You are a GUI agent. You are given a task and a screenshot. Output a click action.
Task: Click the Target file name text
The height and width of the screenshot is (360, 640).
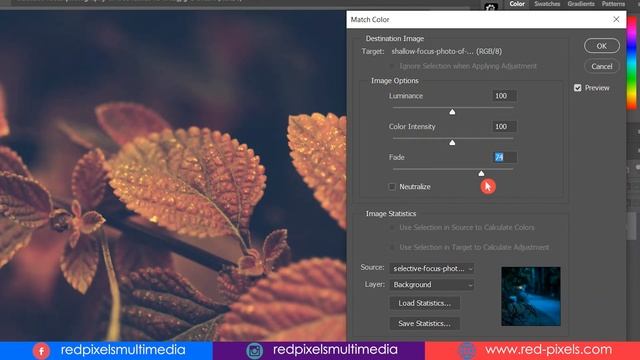[447, 51]
